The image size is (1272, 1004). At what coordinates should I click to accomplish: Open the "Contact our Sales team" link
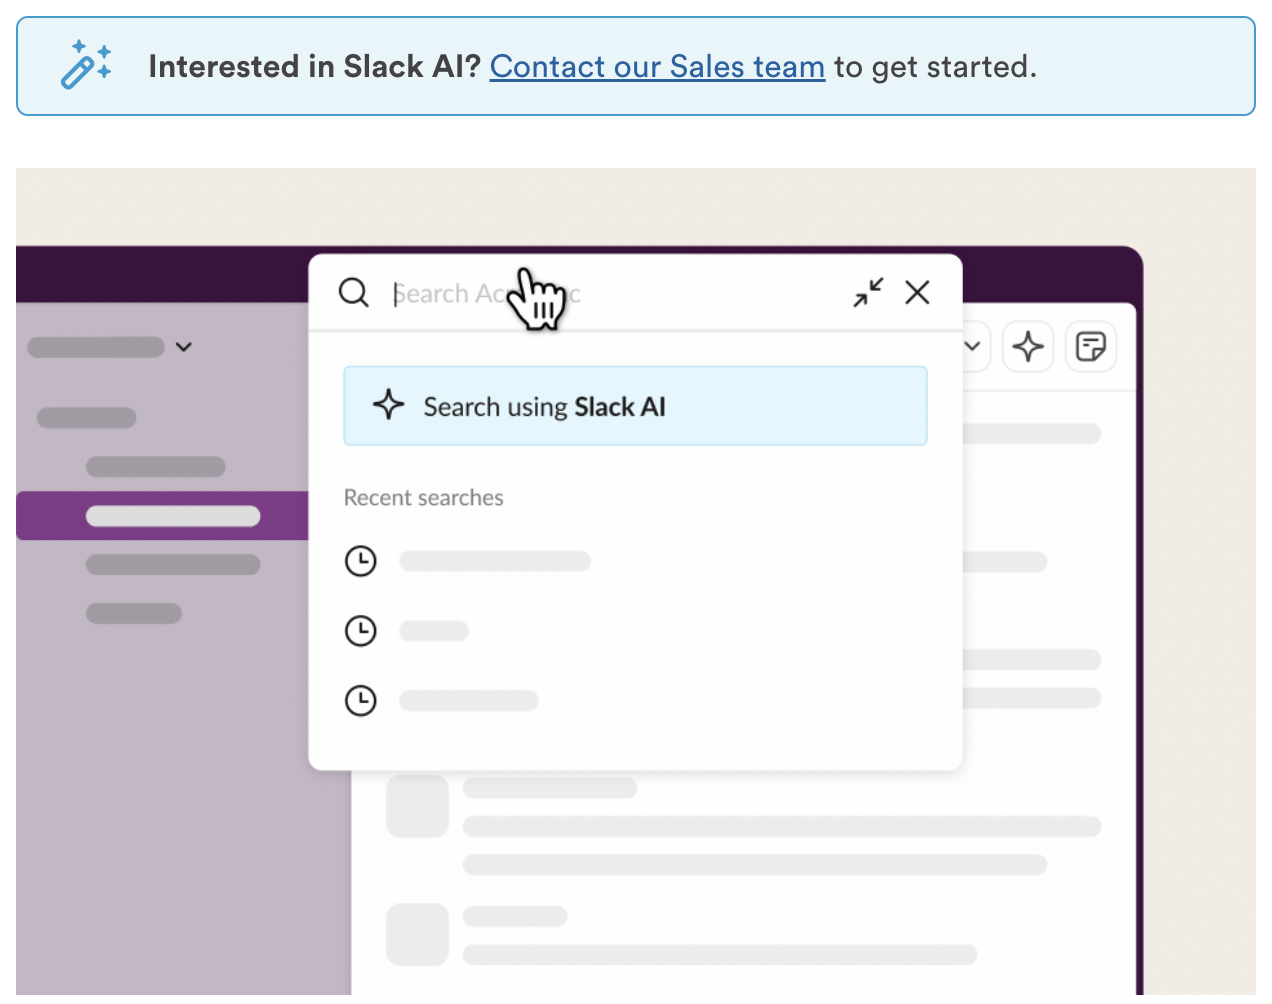coord(657,67)
